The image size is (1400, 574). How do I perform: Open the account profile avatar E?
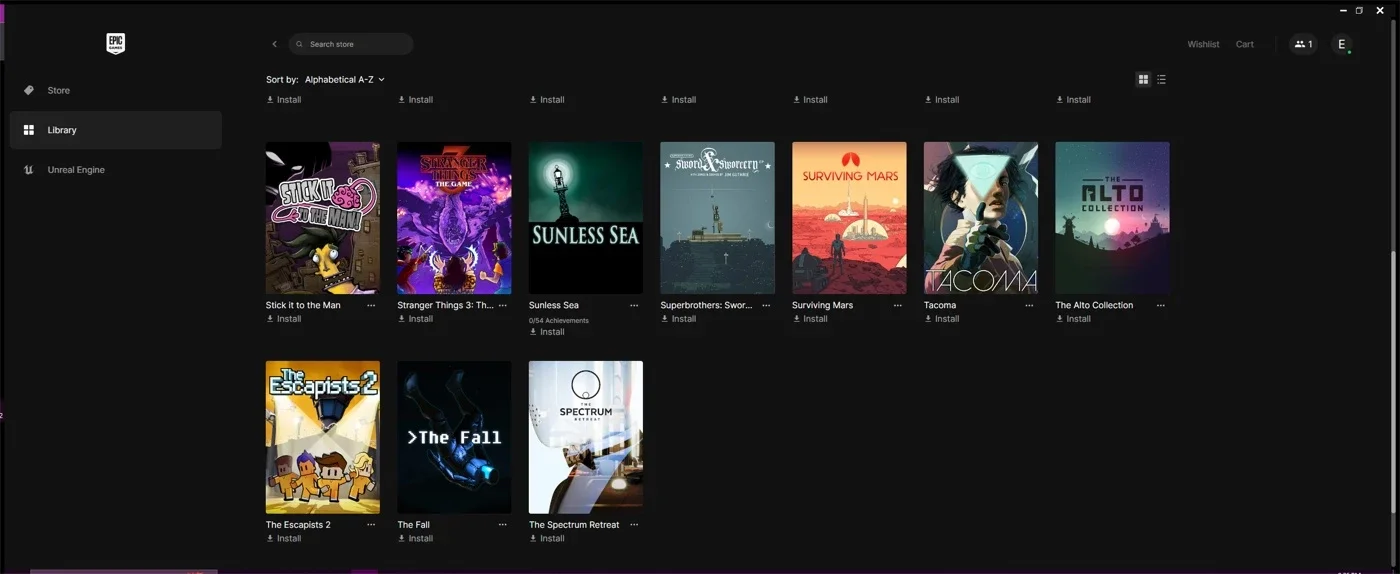point(1342,44)
